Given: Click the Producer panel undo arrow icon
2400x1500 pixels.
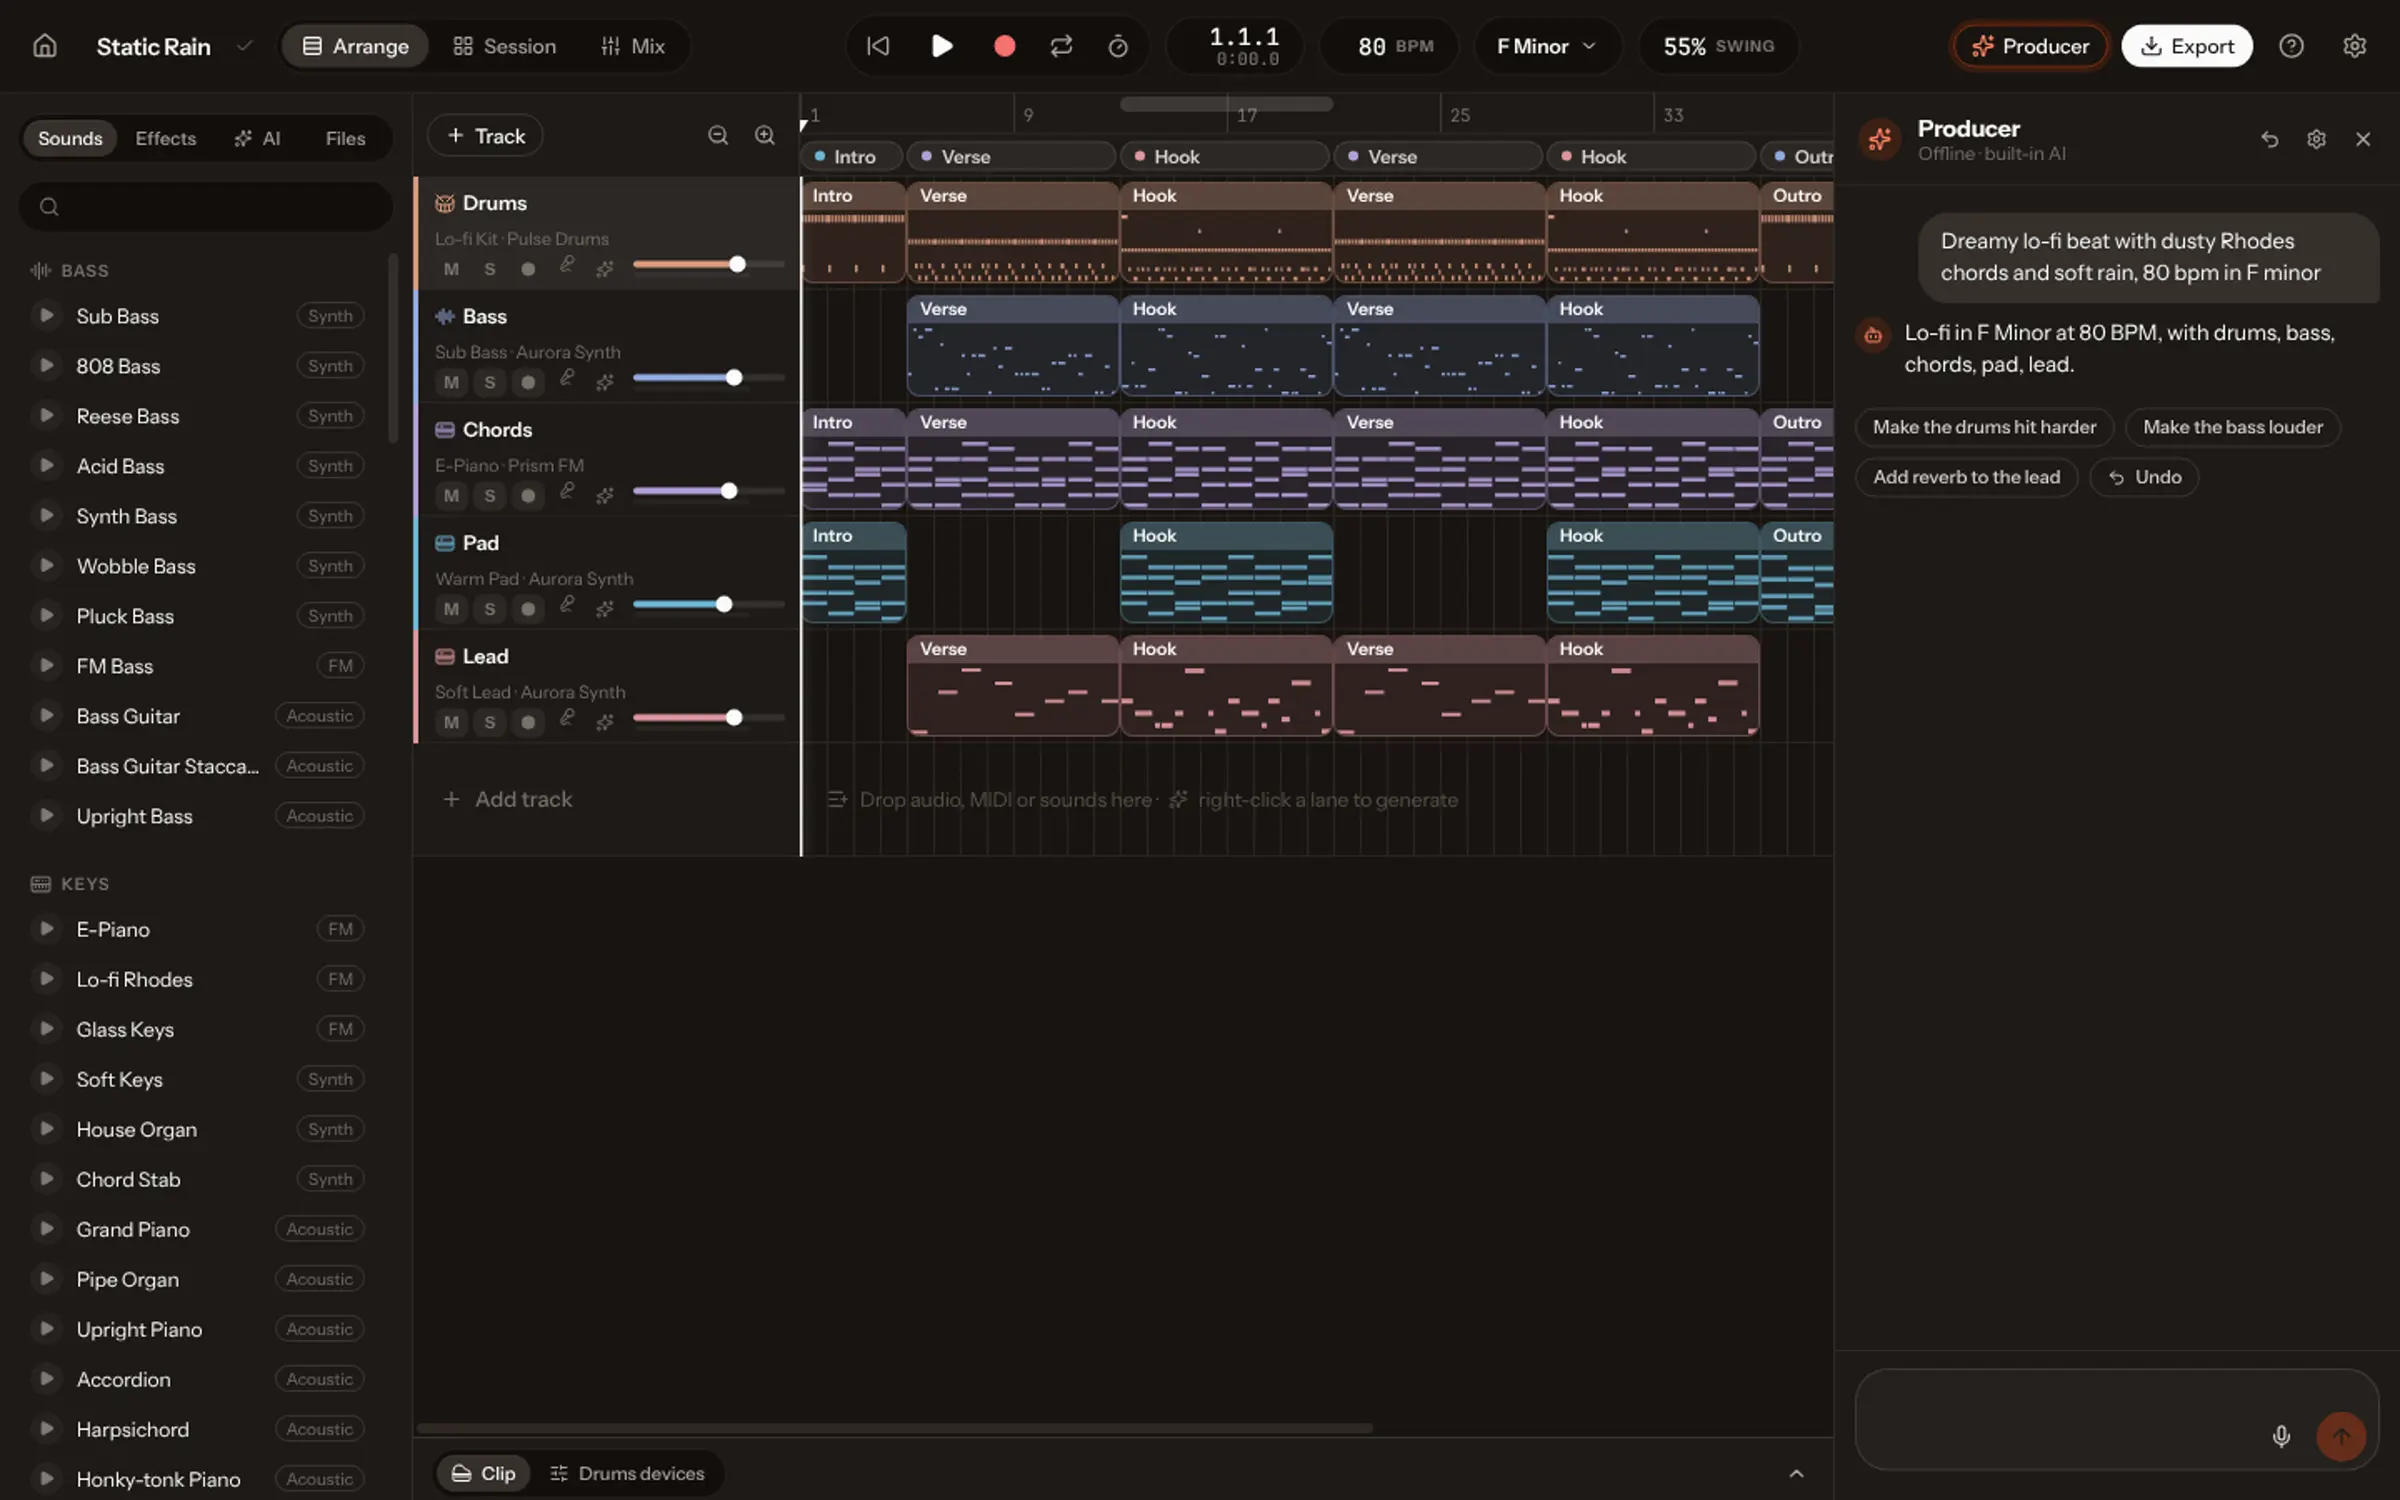Looking at the screenshot, I should (x=2269, y=139).
